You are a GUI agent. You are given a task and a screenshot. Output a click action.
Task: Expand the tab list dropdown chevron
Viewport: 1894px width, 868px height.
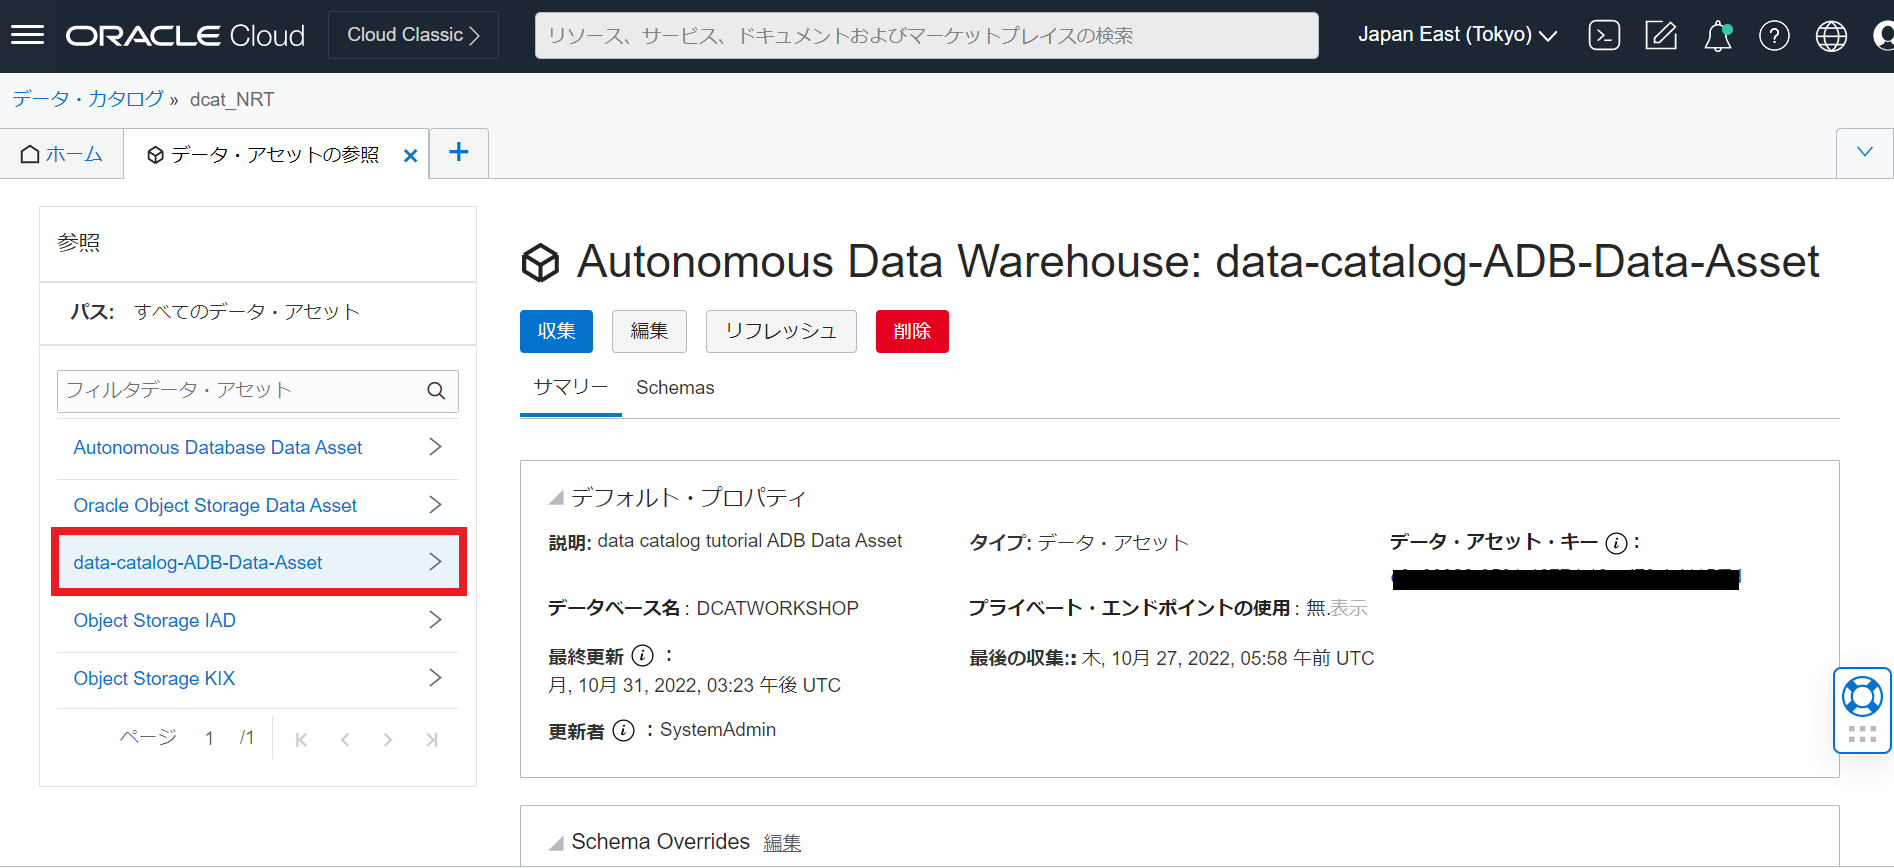click(x=1864, y=152)
